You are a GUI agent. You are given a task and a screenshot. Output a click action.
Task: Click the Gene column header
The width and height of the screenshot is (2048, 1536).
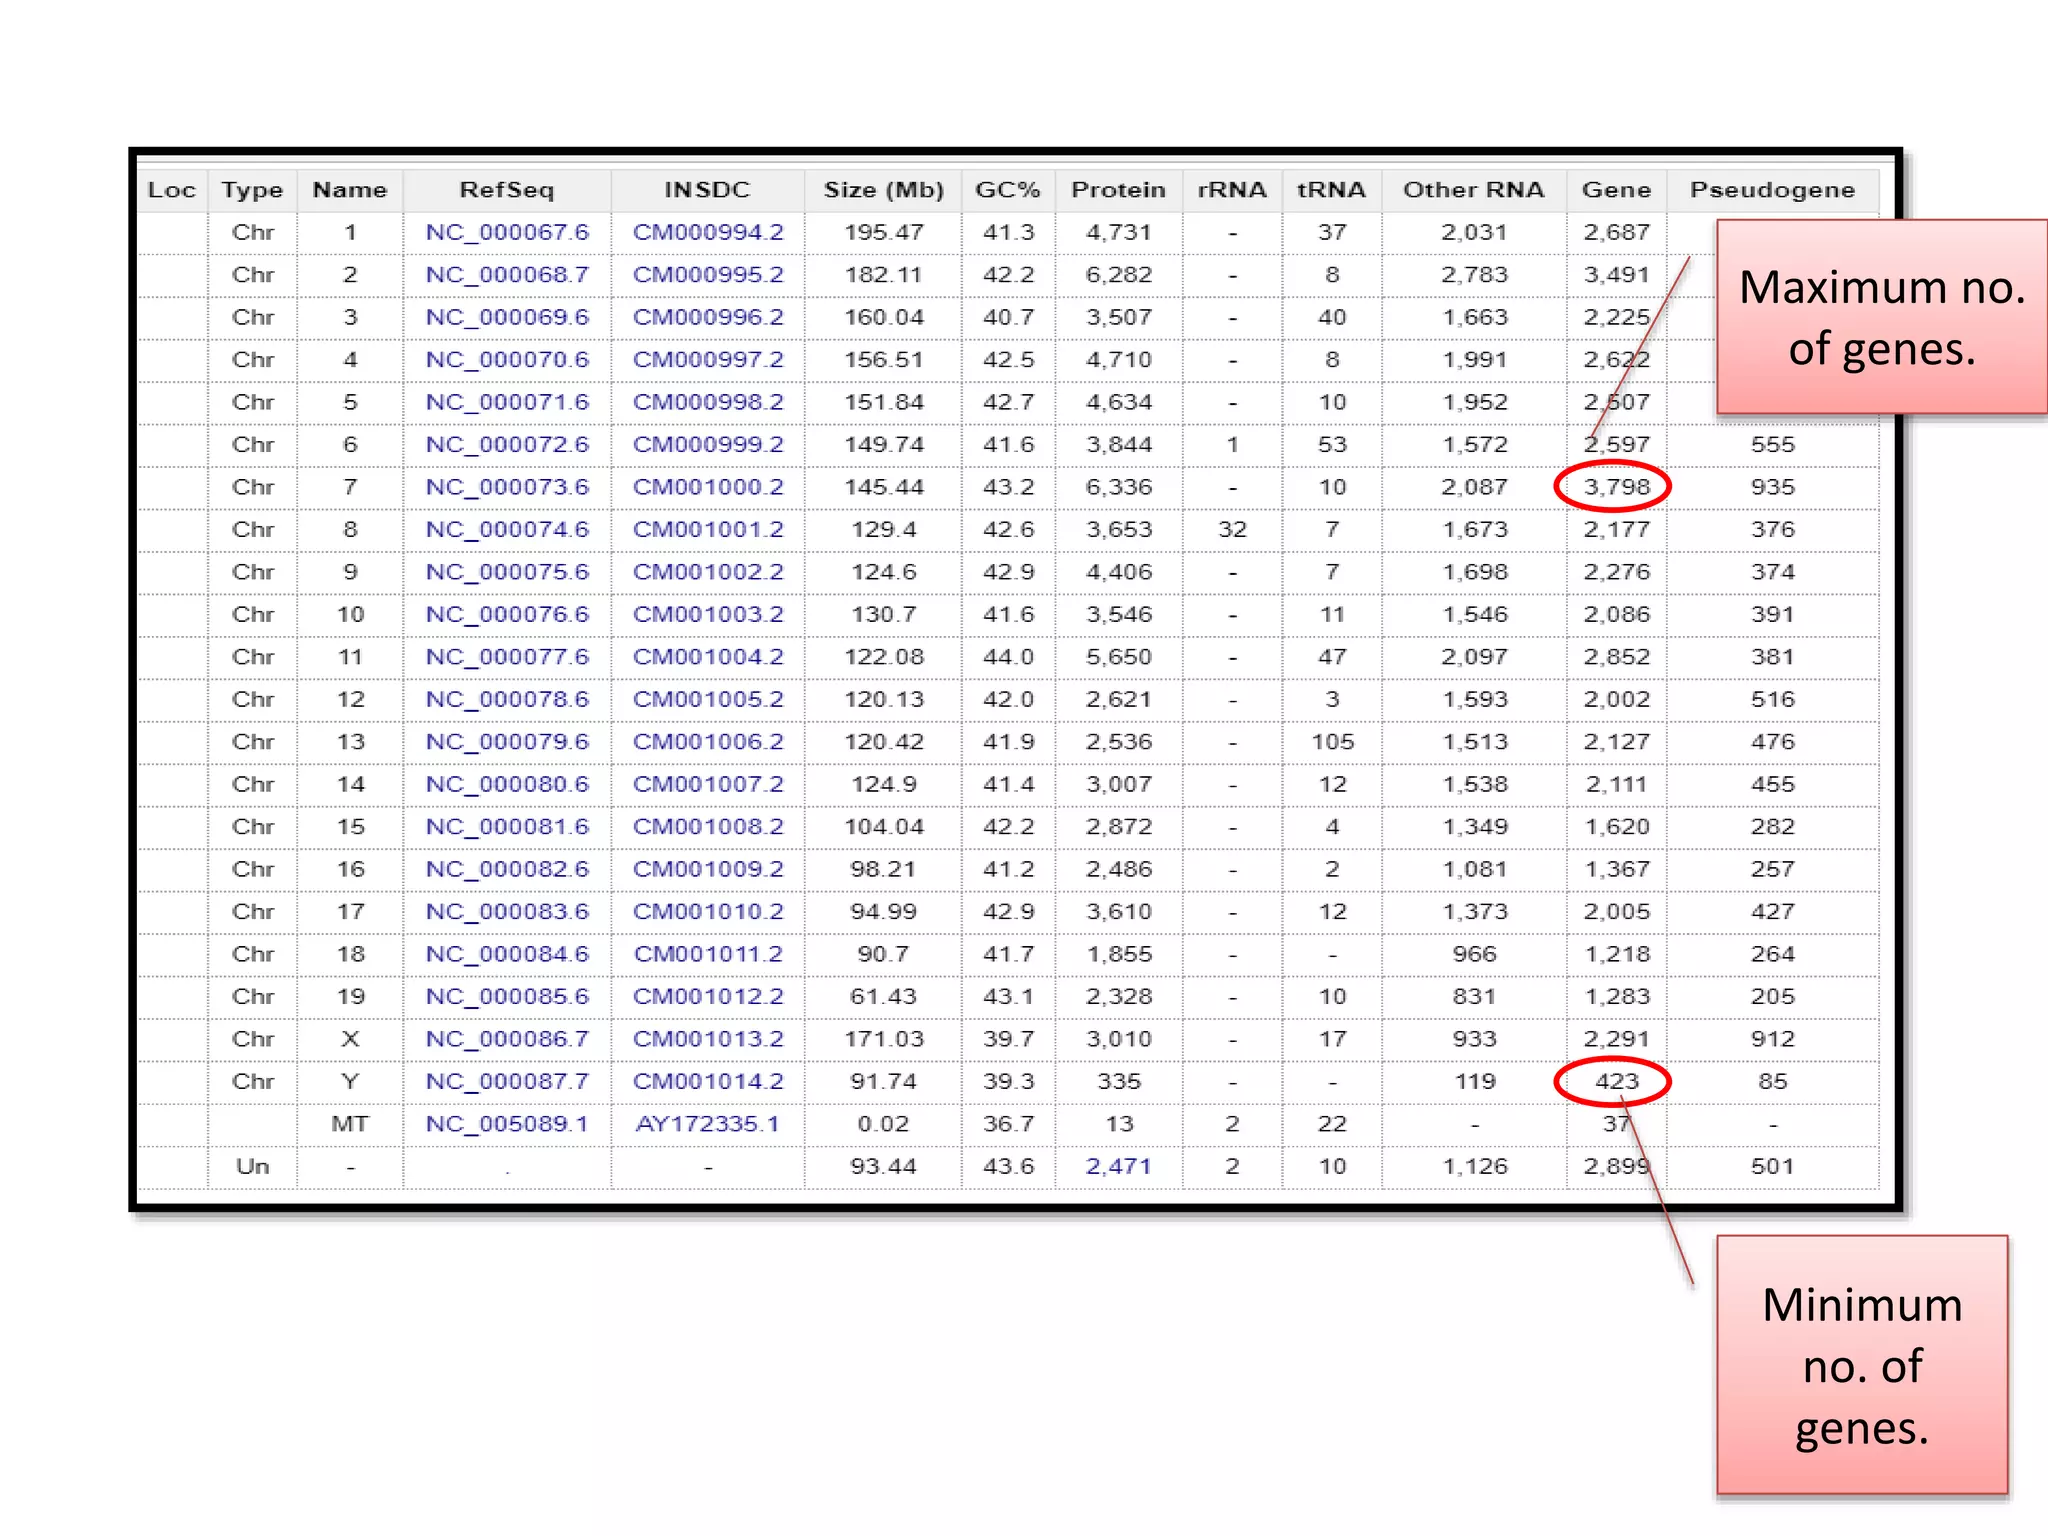point(1616,190)
